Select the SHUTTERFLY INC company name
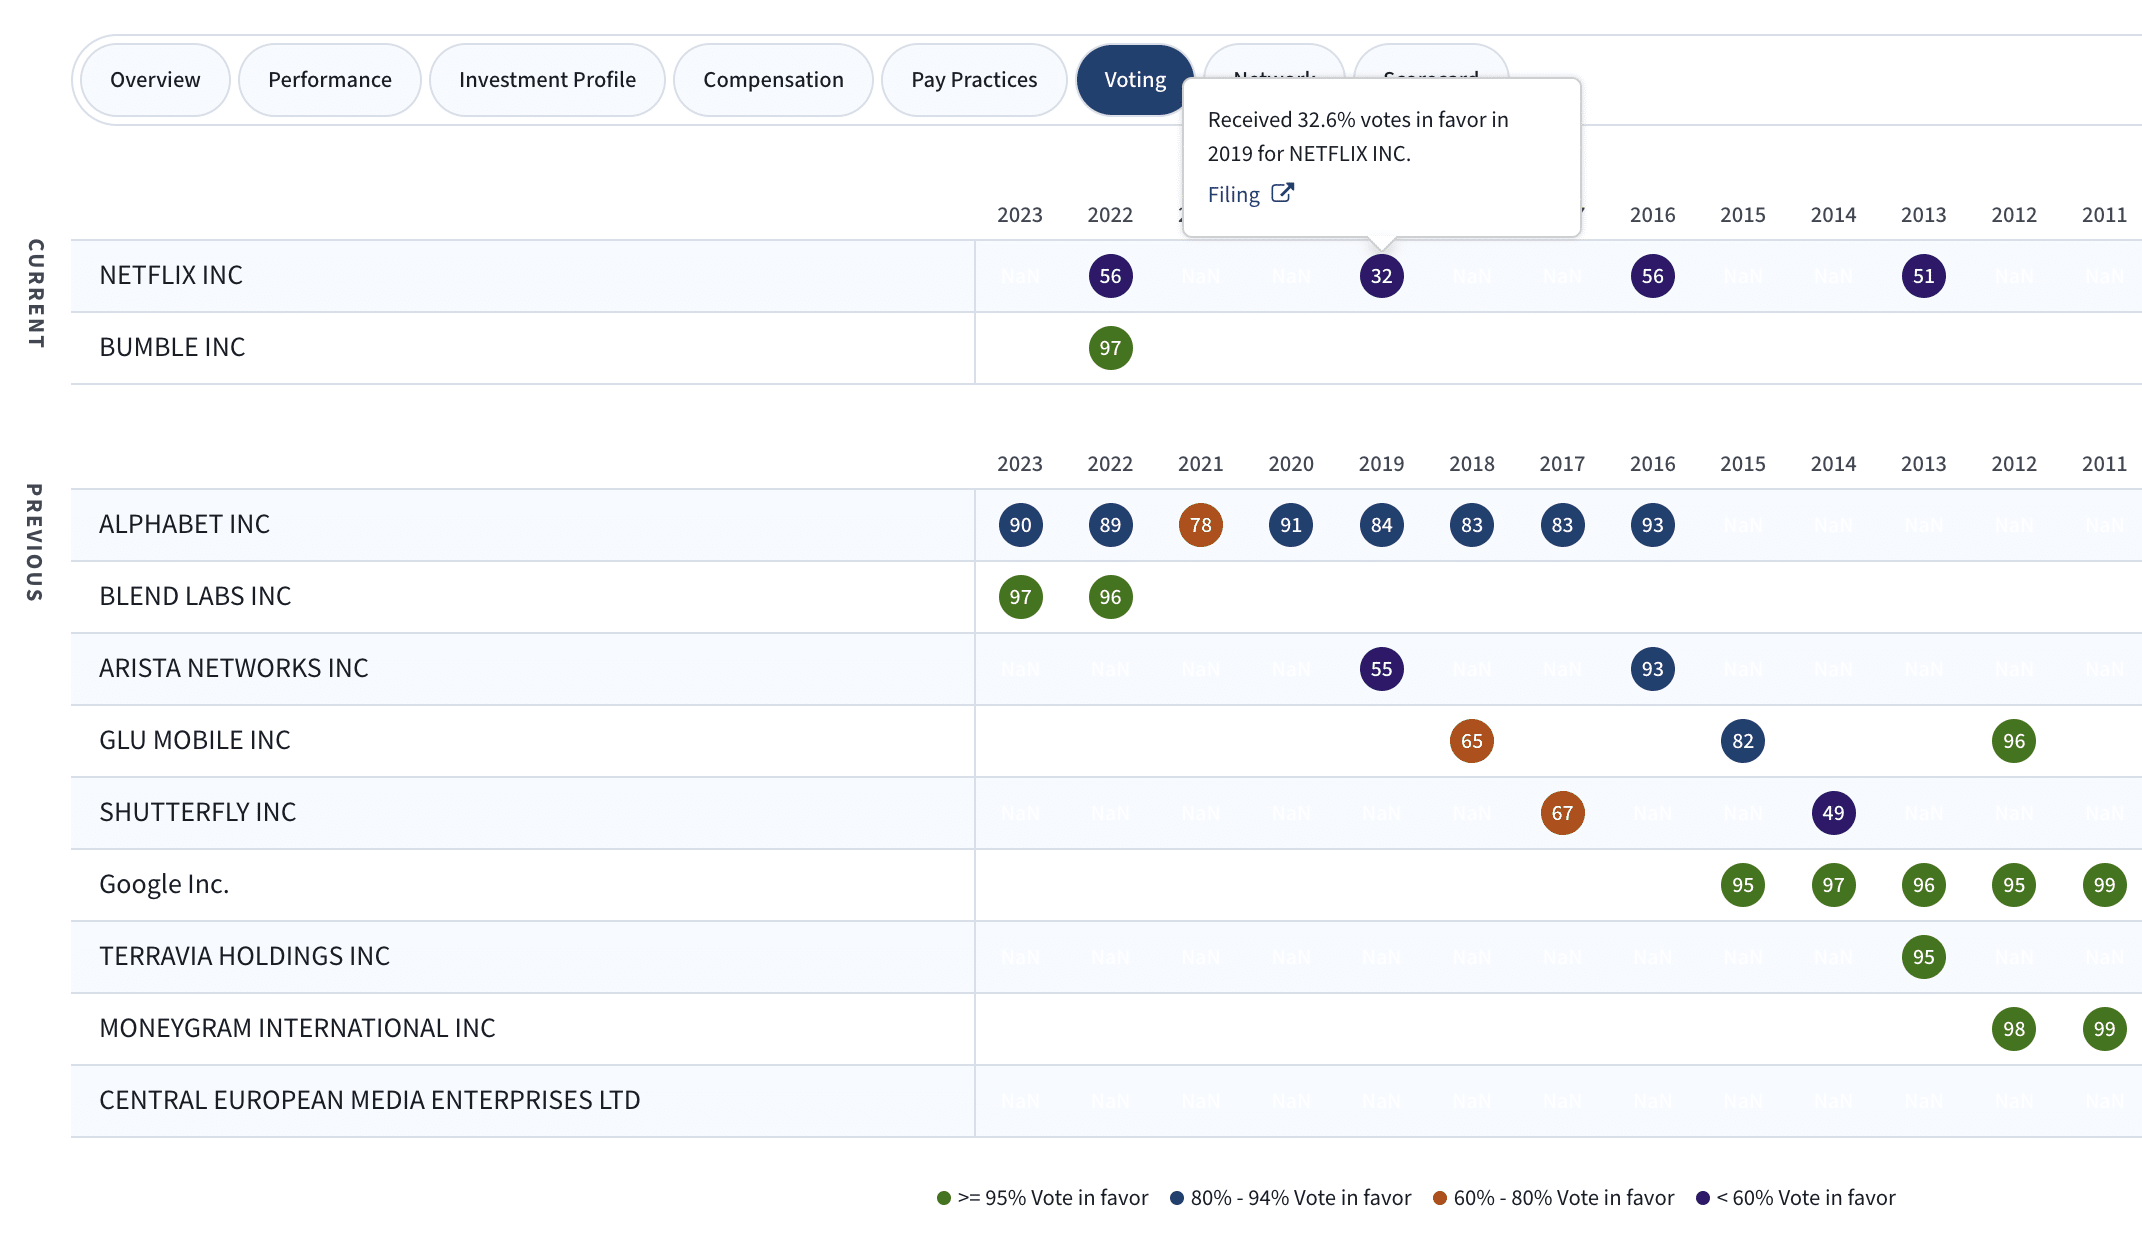Viewport: 2142px width, 1246px height. [198, 813]
